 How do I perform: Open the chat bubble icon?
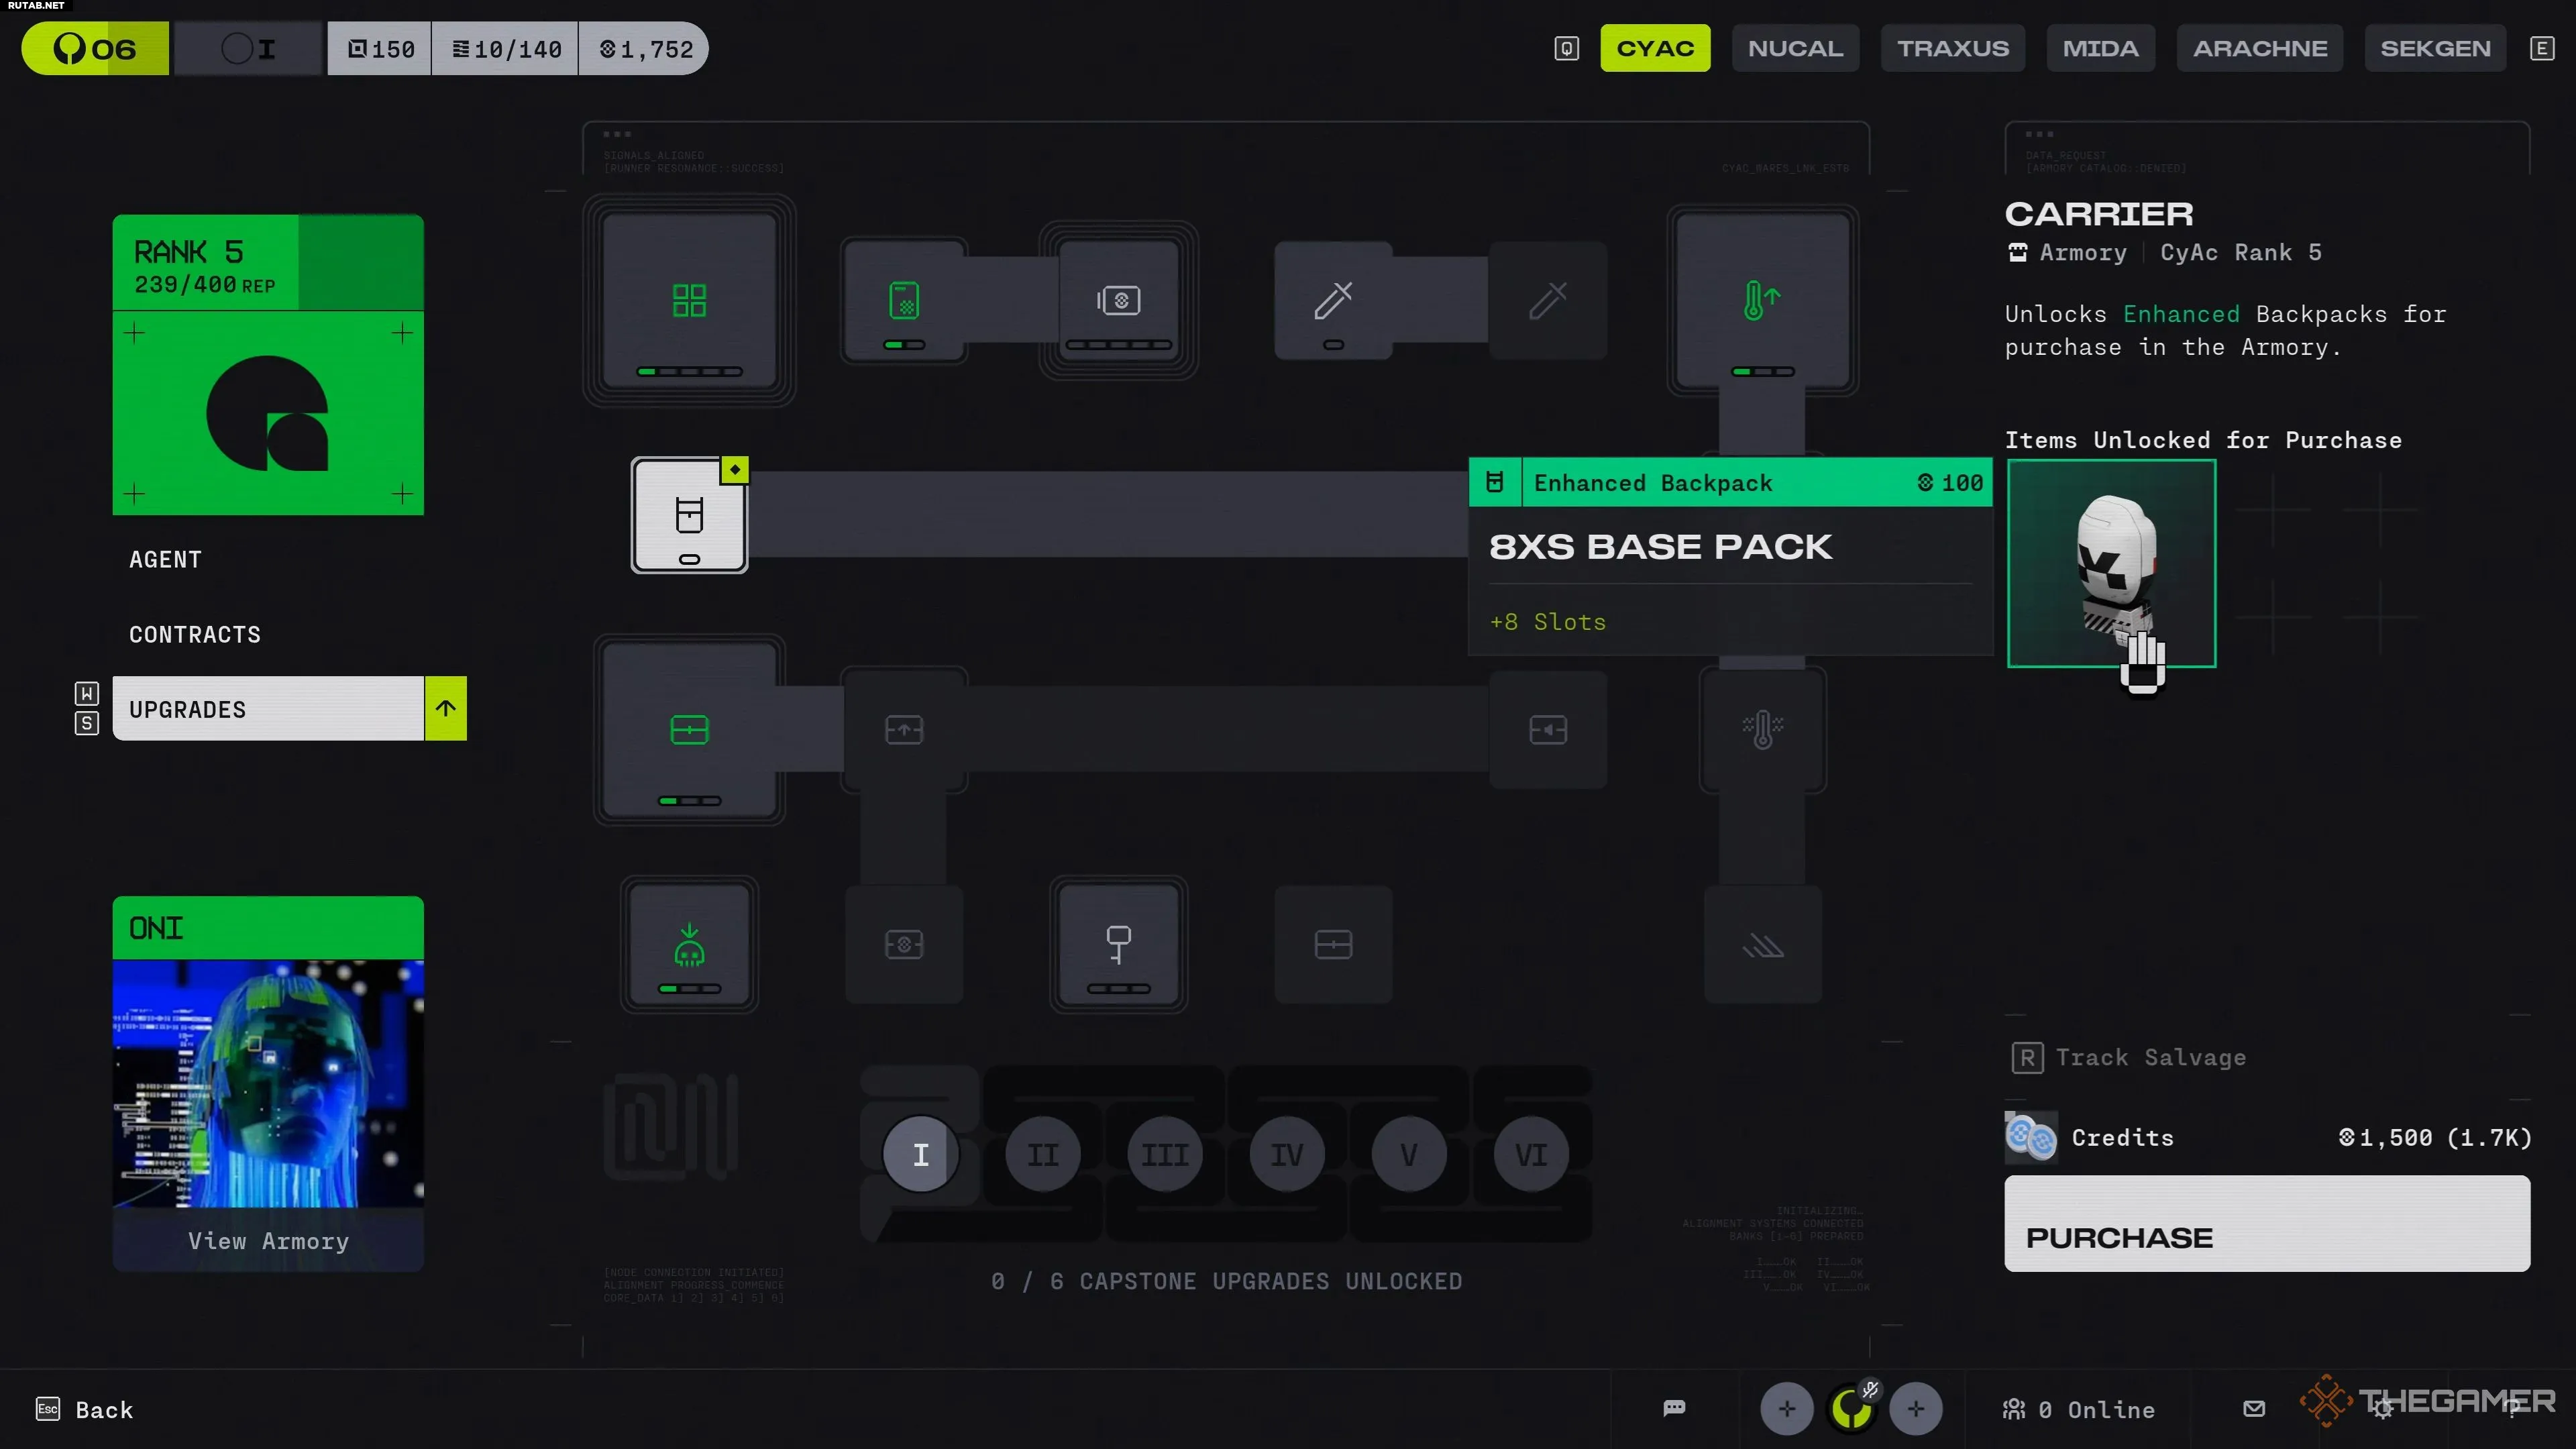point(1674,1408)
